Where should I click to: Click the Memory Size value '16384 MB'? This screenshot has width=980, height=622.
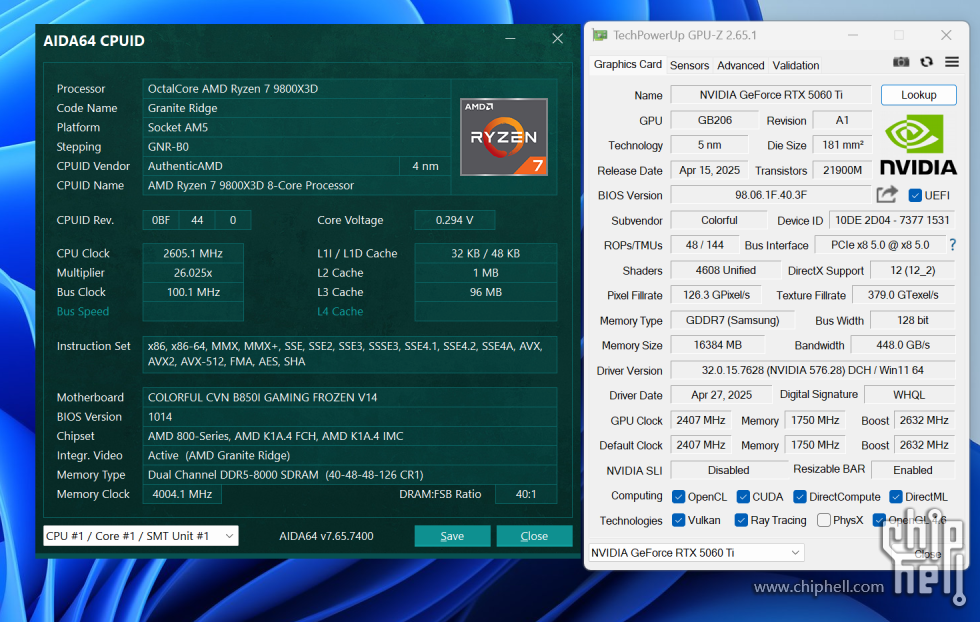pyautogui.click(x=718, y=345)
